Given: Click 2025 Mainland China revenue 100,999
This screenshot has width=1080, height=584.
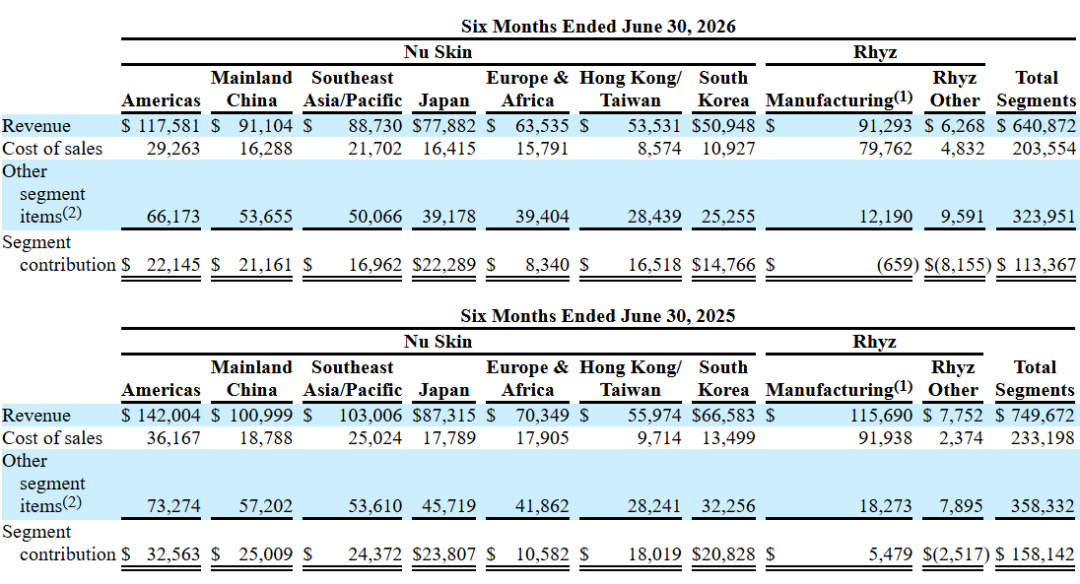Looking at the screenshot, I should click(x=261, y=415).
